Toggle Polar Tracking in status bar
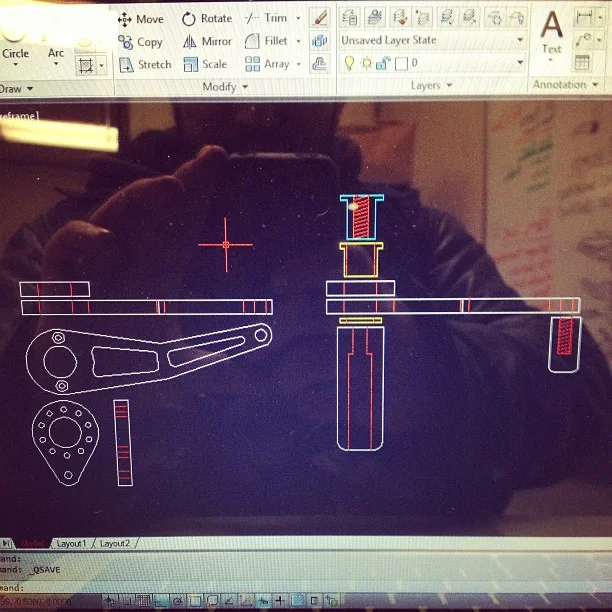The height and width of the screenshot is (612, 612). tap(178, 601)
